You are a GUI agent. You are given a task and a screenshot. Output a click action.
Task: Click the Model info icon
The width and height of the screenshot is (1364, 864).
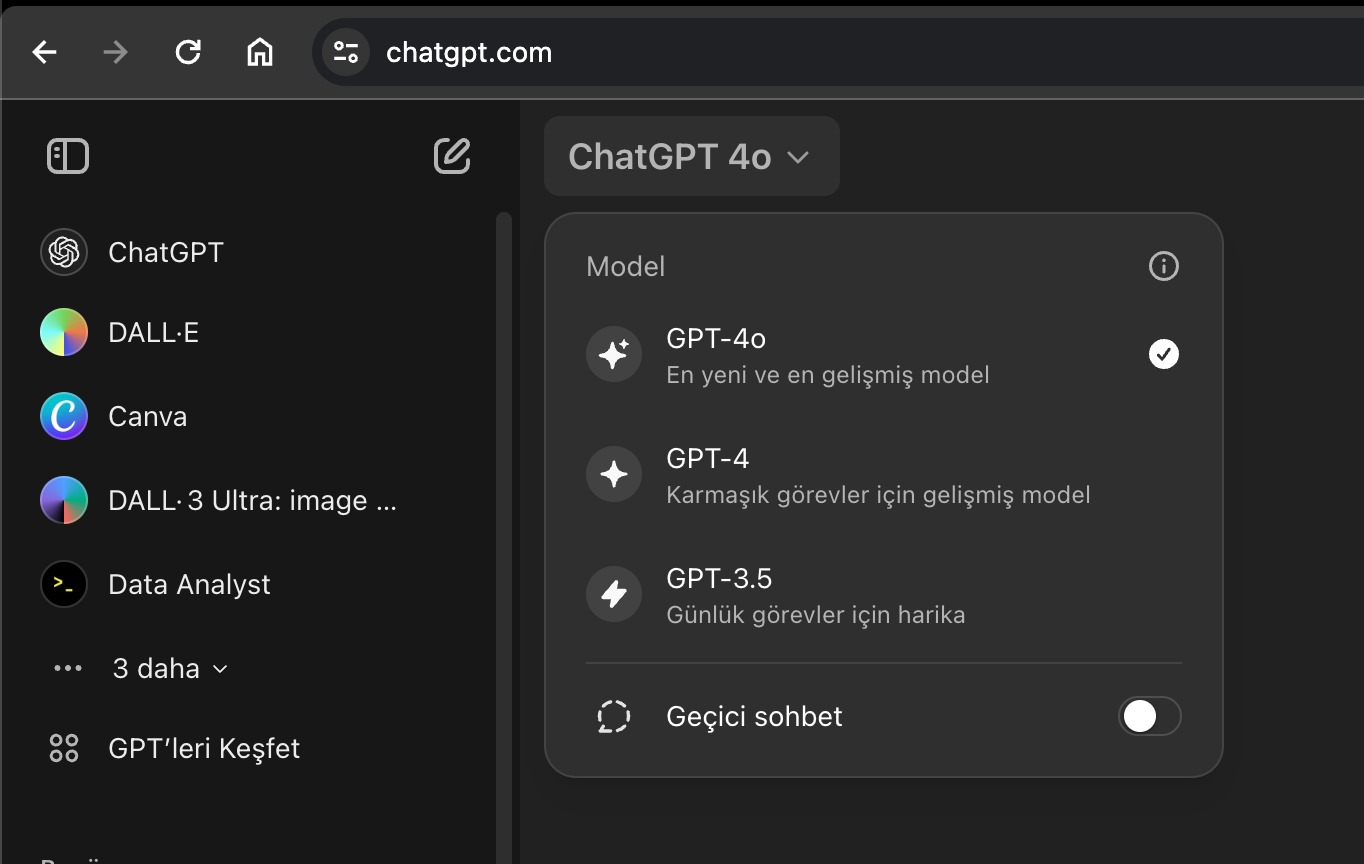point(1163,266)
